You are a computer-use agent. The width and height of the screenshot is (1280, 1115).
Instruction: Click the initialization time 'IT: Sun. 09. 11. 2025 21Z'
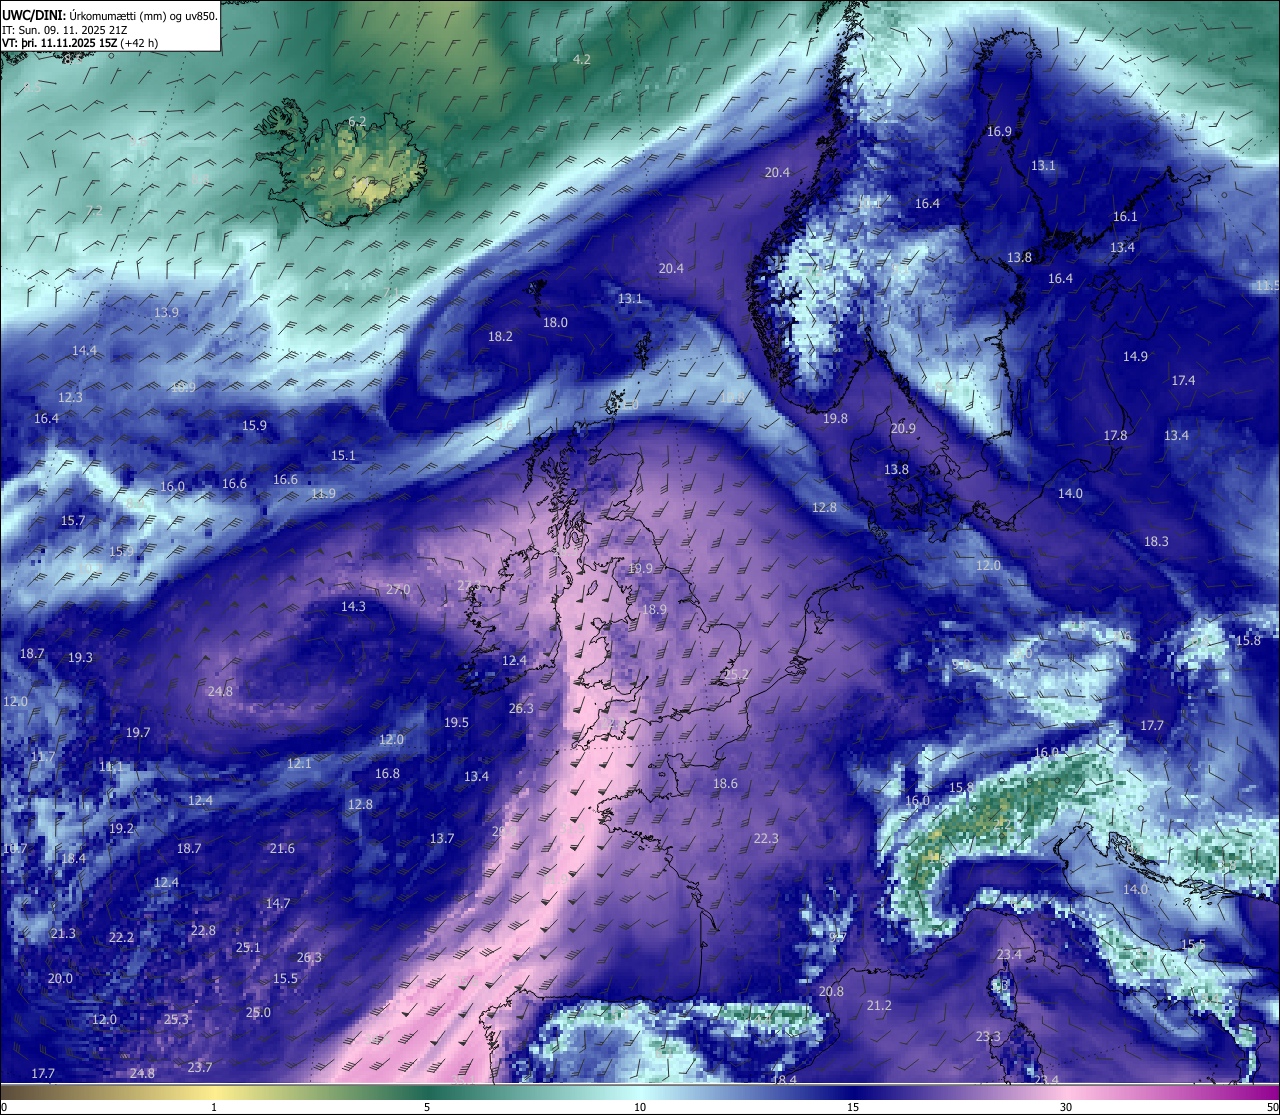[x=65, y=30]
